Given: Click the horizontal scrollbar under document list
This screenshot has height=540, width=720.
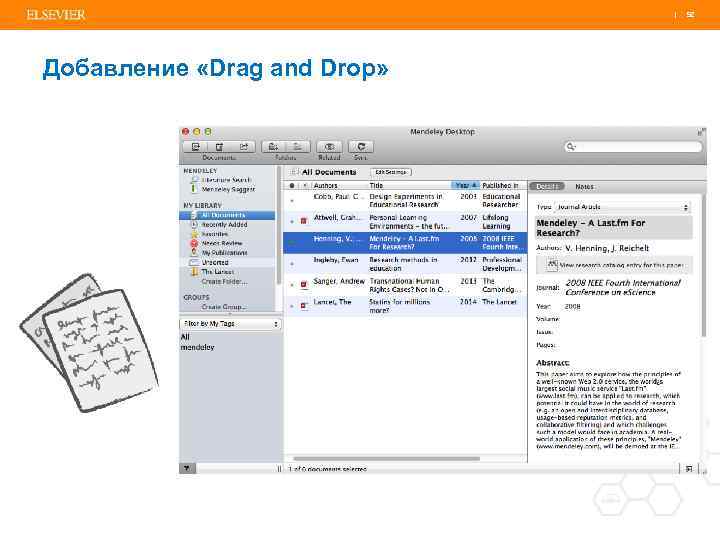Looking at the screenshot, I should pyautogui.click(x=387, y=458).
